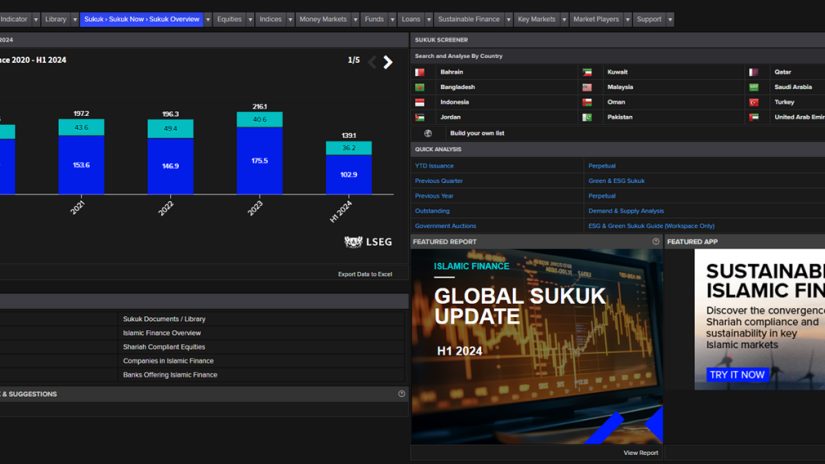Viewport: 825px width, 464px height.
Task: Open the Demand & Supply Analysis link
Action: click(626, 211)
